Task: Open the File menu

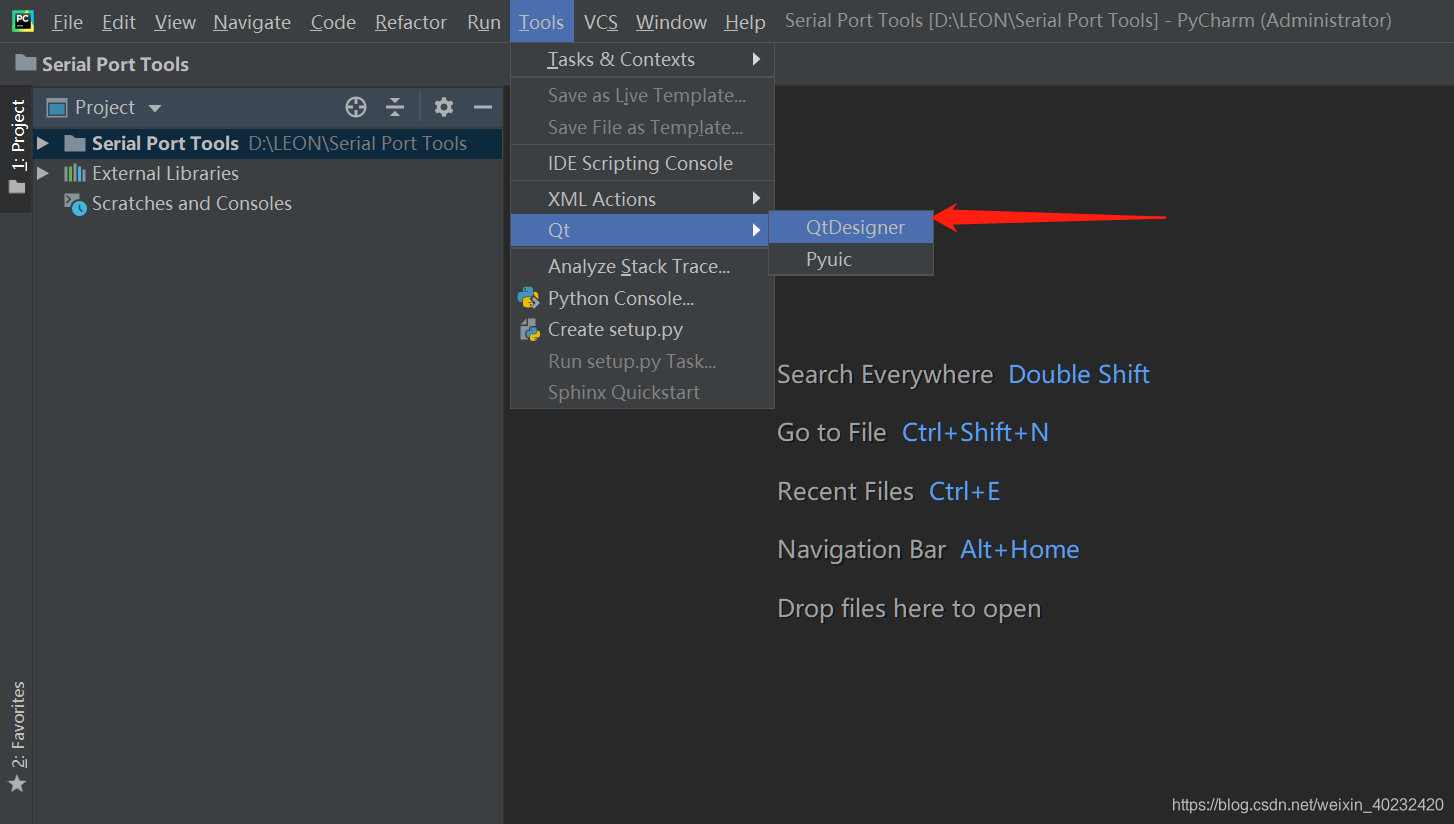Action: 67,22
